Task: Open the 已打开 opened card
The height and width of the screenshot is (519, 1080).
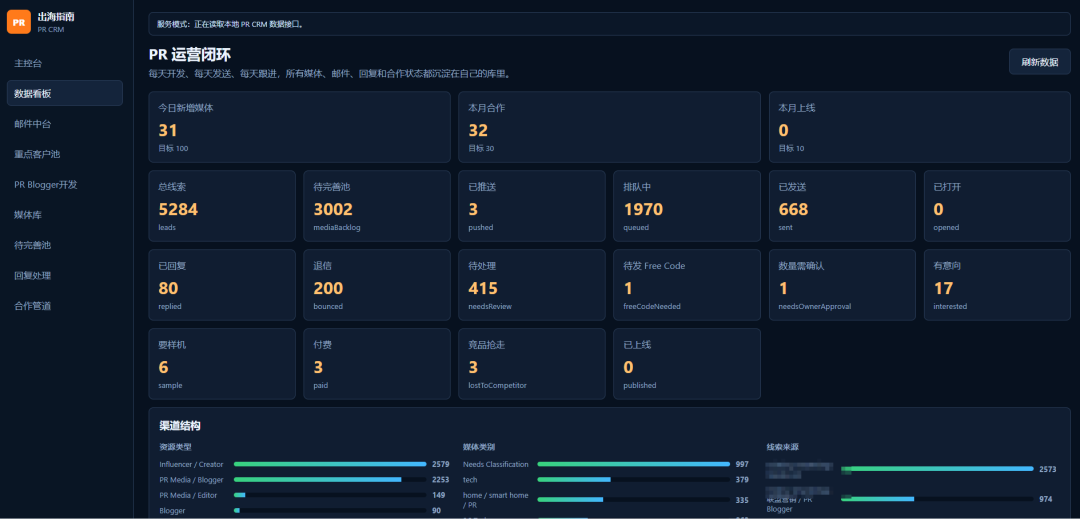Action: click(997, 206)
